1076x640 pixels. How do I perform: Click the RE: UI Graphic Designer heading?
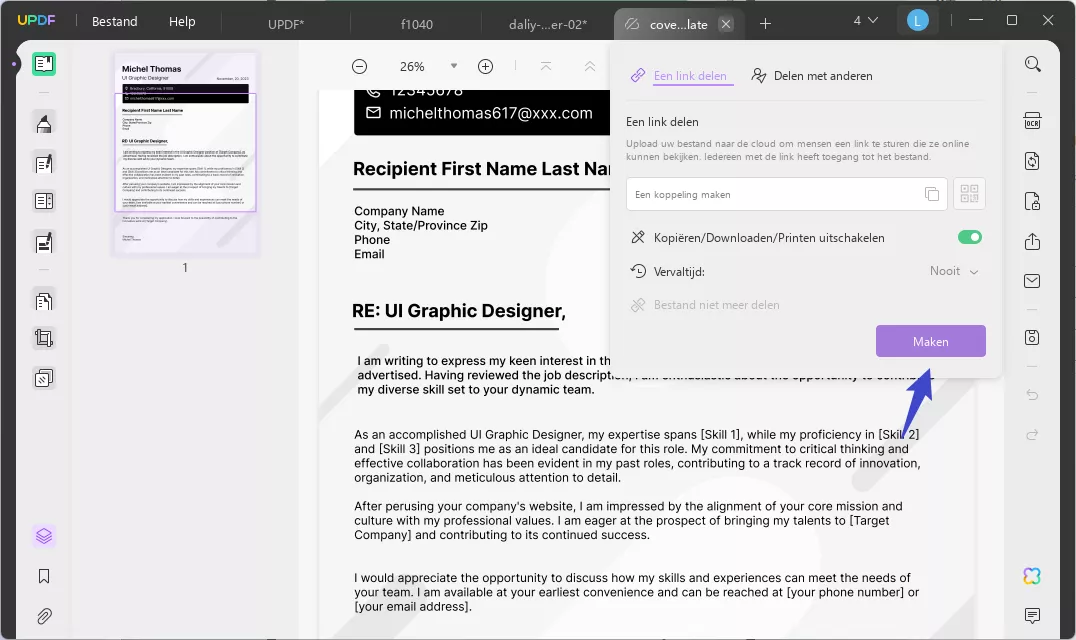click(458, 311)
